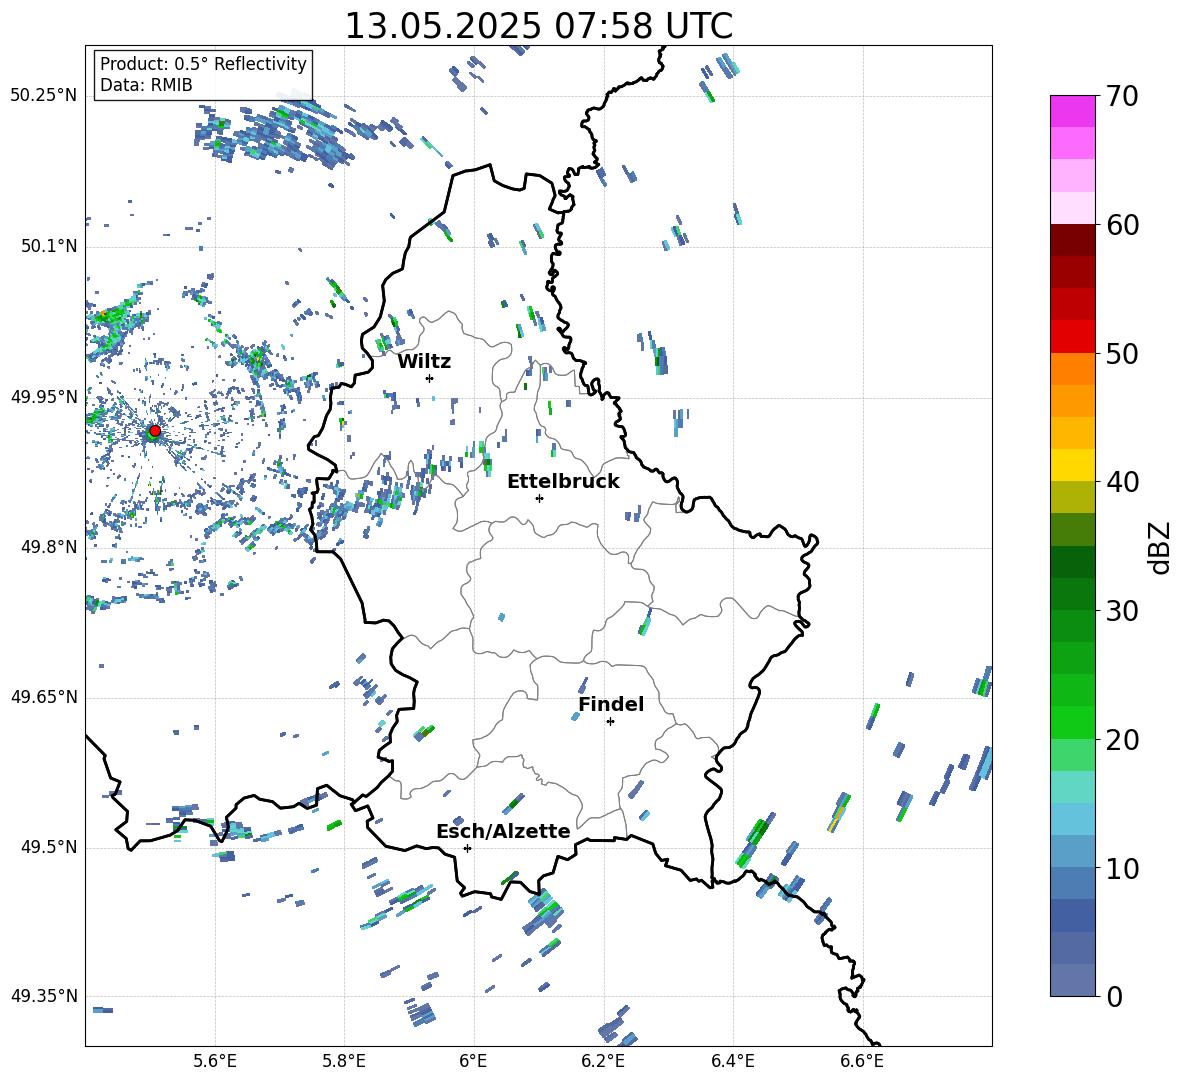Click the 49.5°N latitude label

coord(49,847)
